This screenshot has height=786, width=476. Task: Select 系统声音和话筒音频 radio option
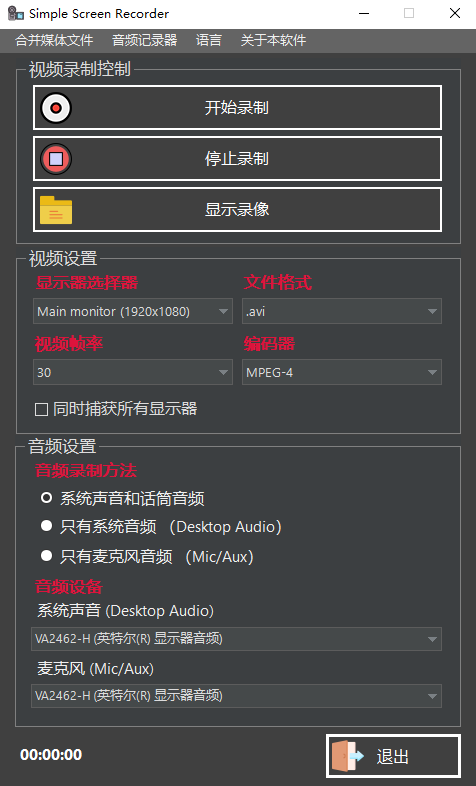click(47, 498)
